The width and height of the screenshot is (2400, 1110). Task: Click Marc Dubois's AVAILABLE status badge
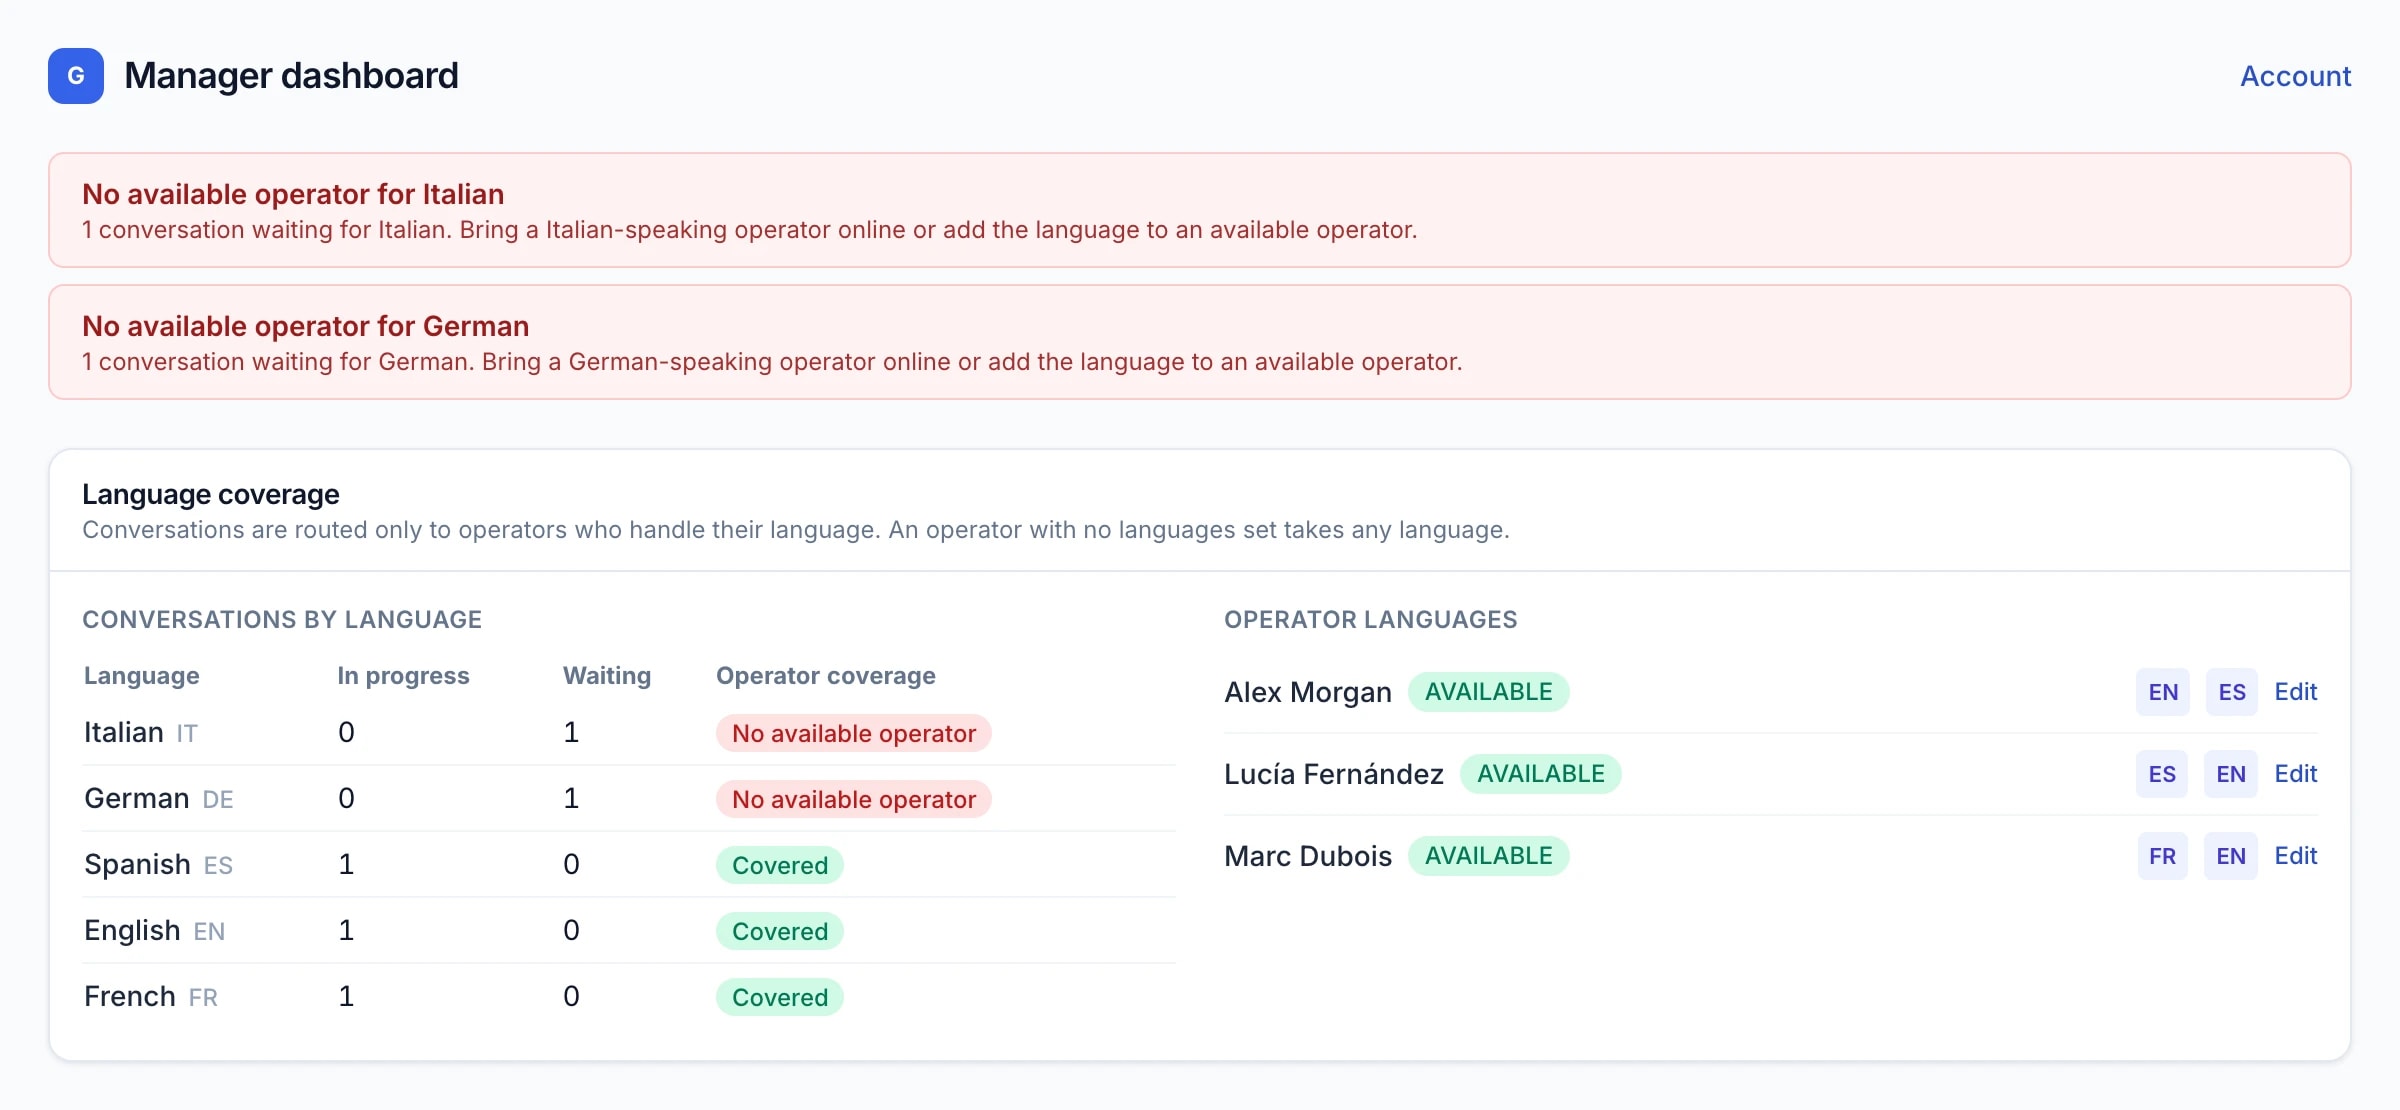pos(1488,856)
